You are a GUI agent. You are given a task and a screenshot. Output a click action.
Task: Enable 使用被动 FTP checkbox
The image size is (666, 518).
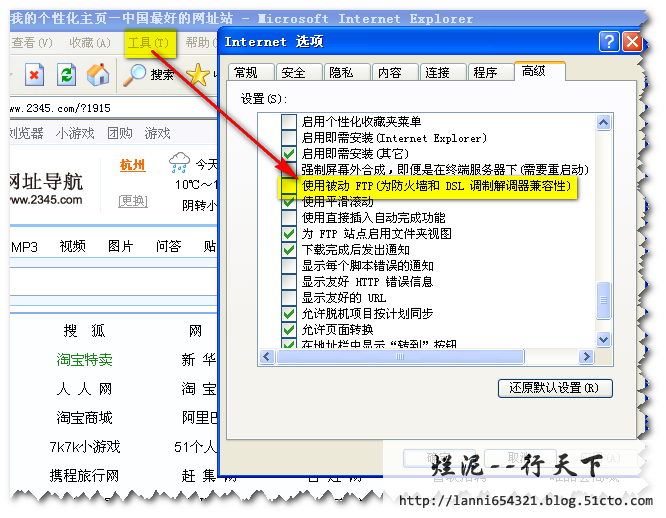point(289,186)
